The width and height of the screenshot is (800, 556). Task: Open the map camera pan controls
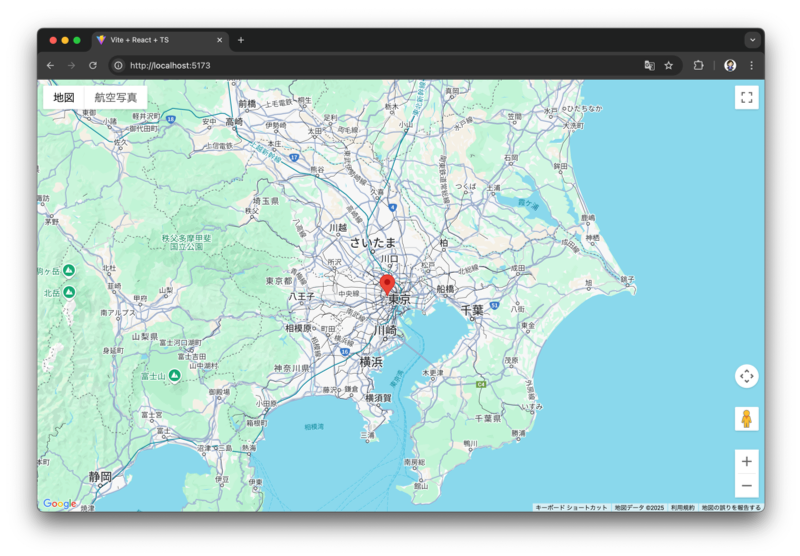coord(746,376)
